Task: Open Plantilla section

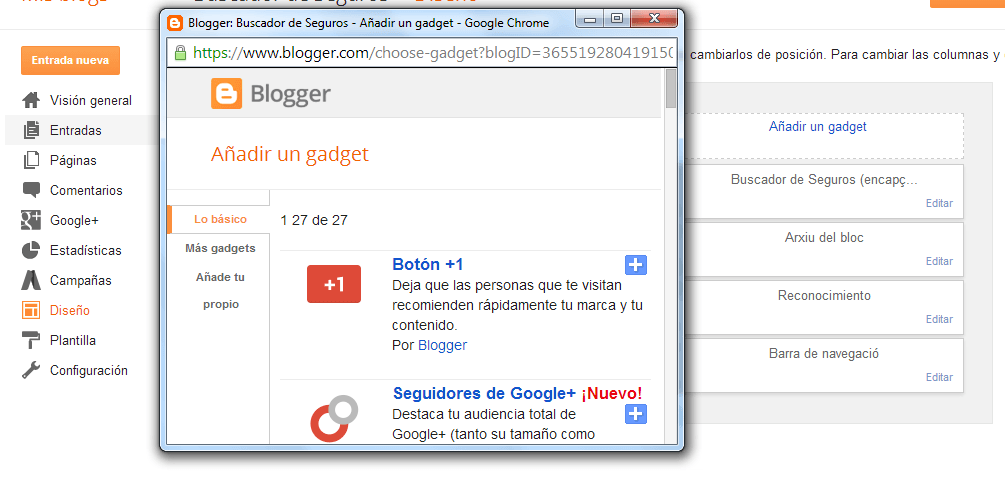Action: click(x=73, y=340)
